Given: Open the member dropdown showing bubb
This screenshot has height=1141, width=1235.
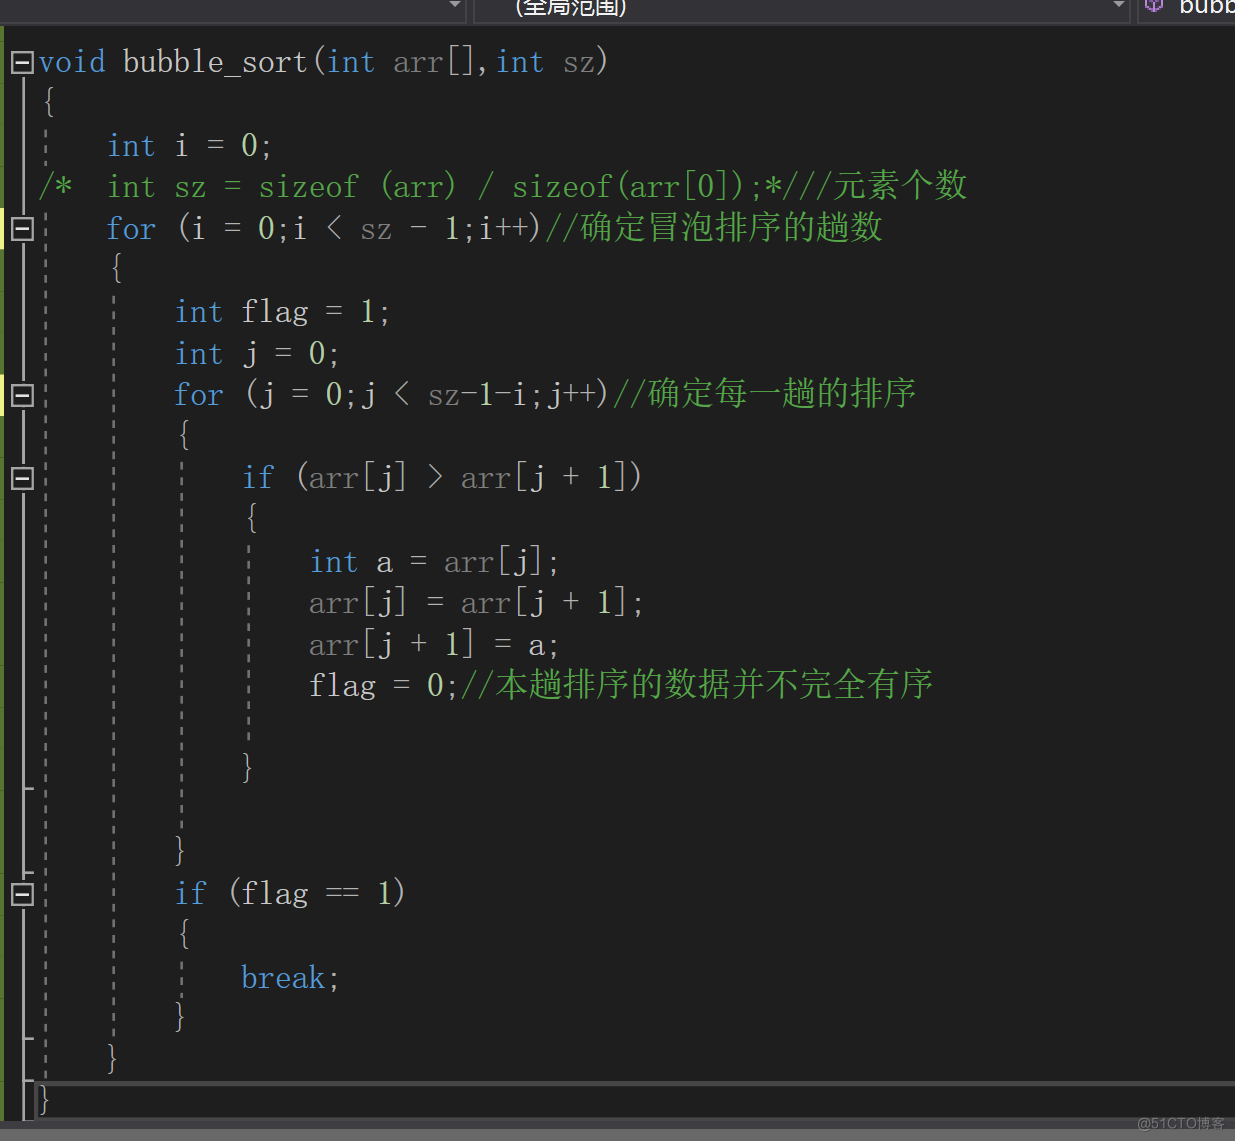Looking at the screenshot, I should (x=1187, y=8).
